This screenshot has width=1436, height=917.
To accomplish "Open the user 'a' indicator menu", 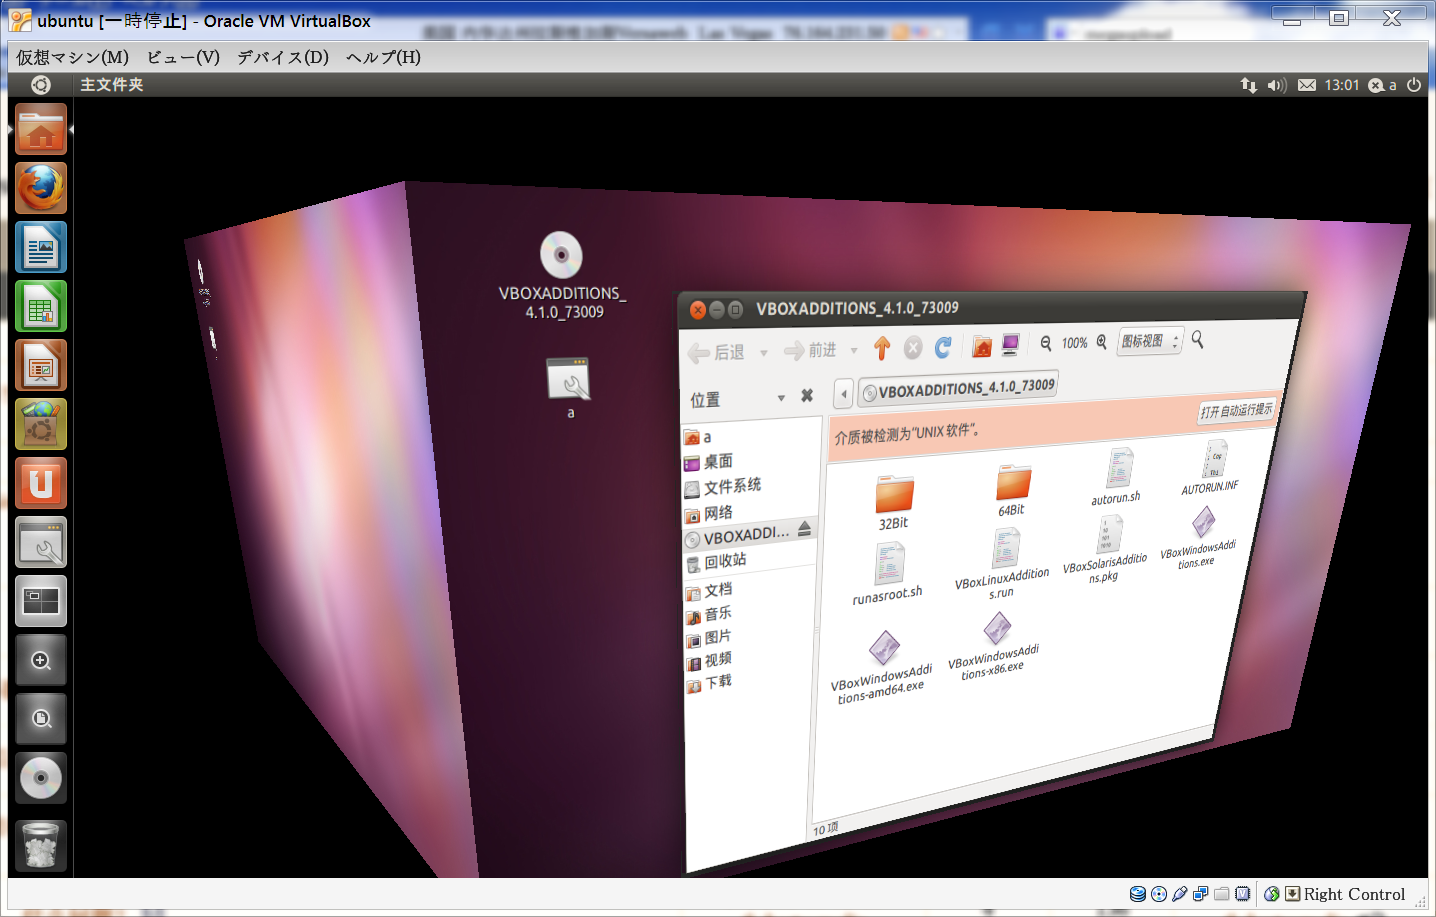I will point(1383,85).
